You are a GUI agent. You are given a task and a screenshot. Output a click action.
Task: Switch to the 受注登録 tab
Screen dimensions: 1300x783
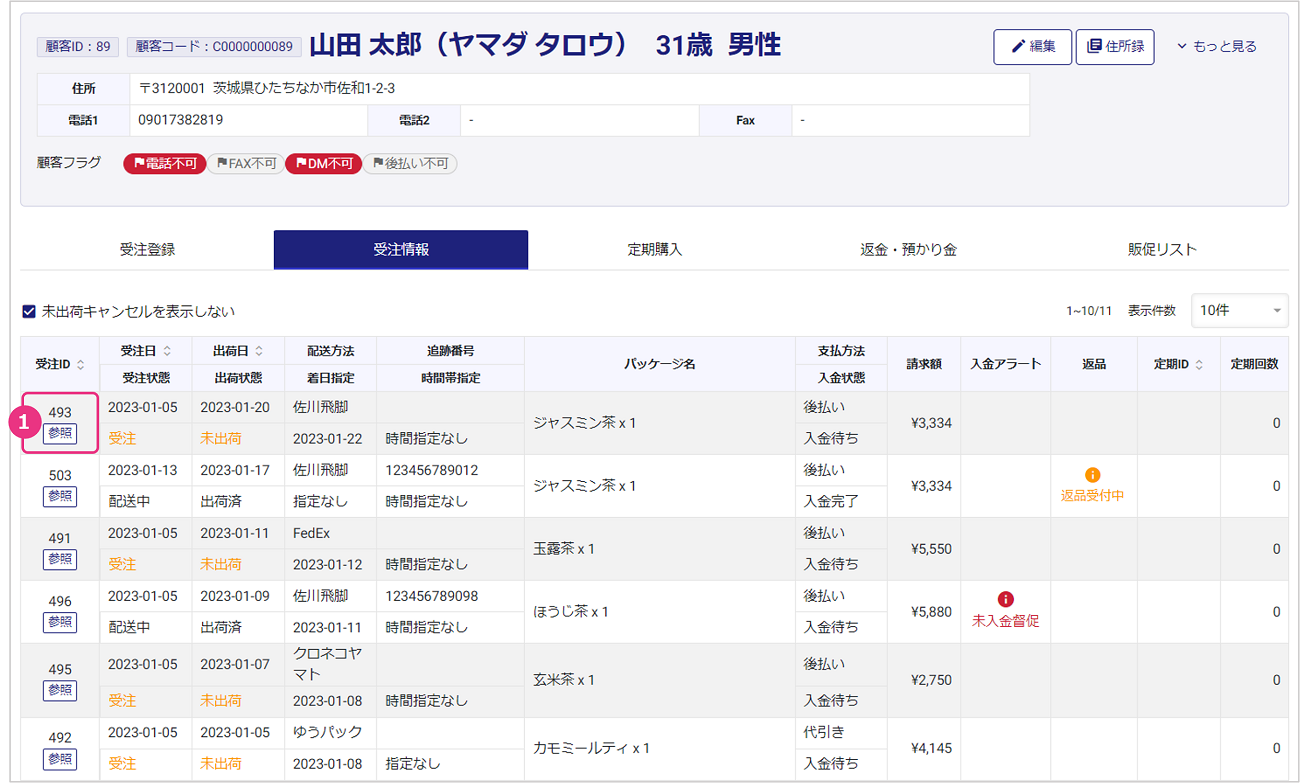click(147, 250)
